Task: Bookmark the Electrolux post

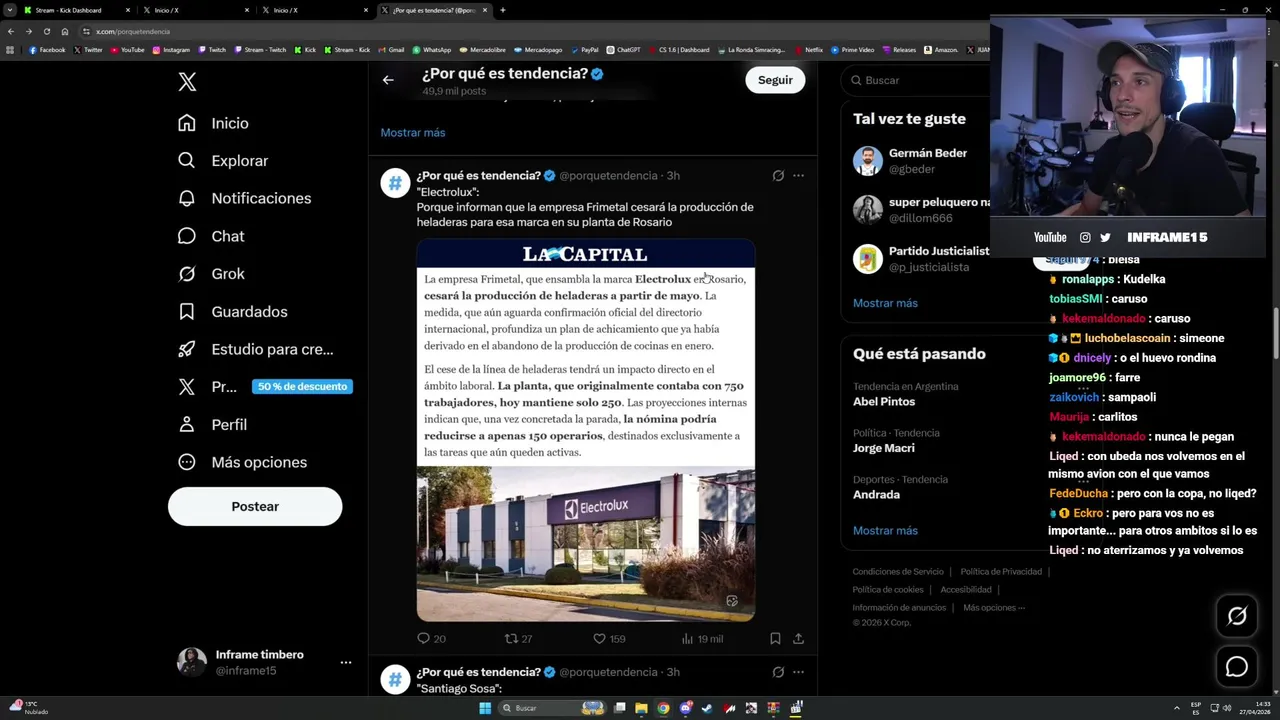Action: point(775,638)
